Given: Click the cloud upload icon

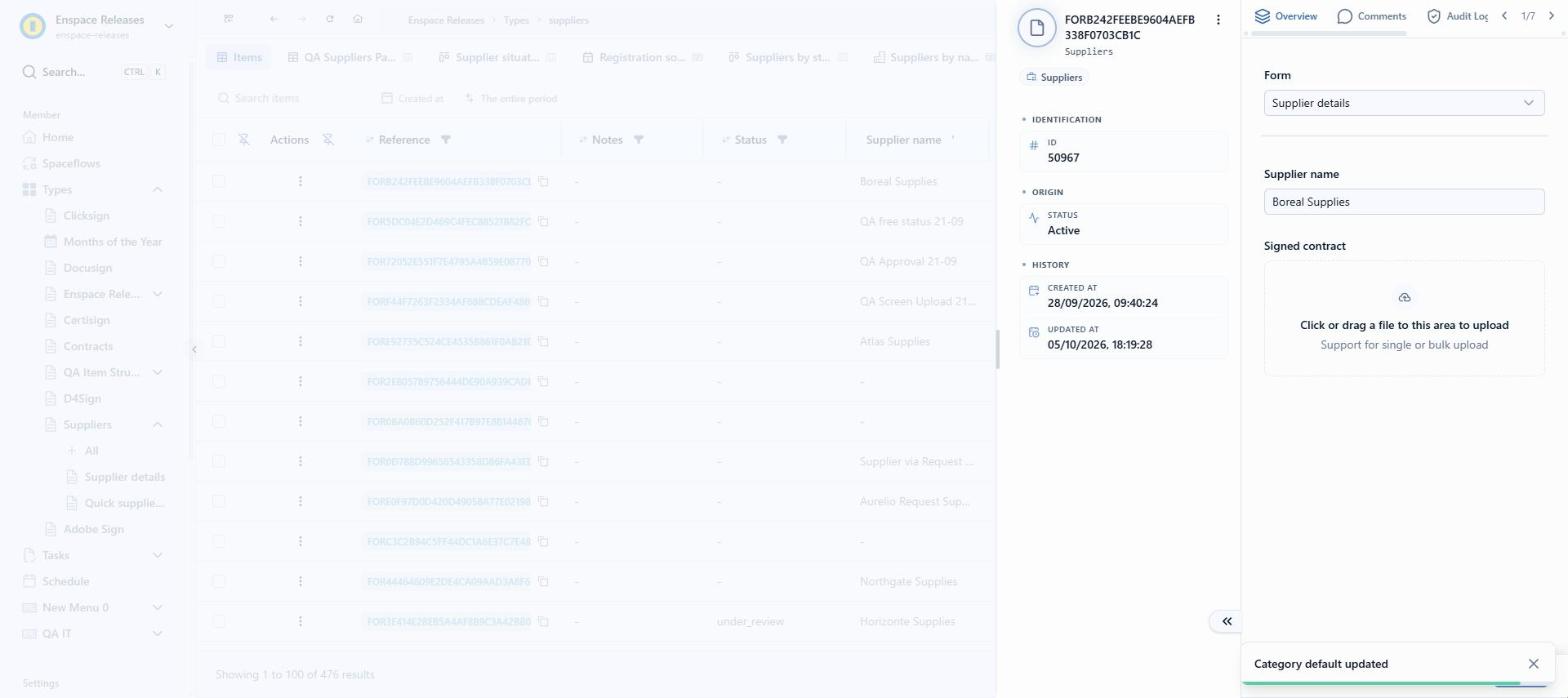Looking at the screenshot, I should (1404, 298).
